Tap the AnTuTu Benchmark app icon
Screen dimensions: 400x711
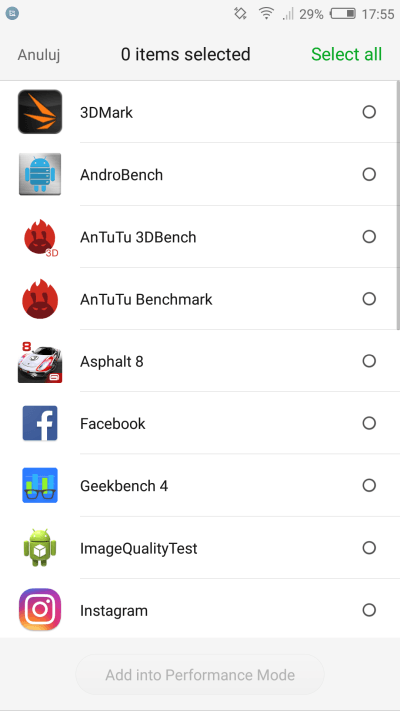[40, 299]
